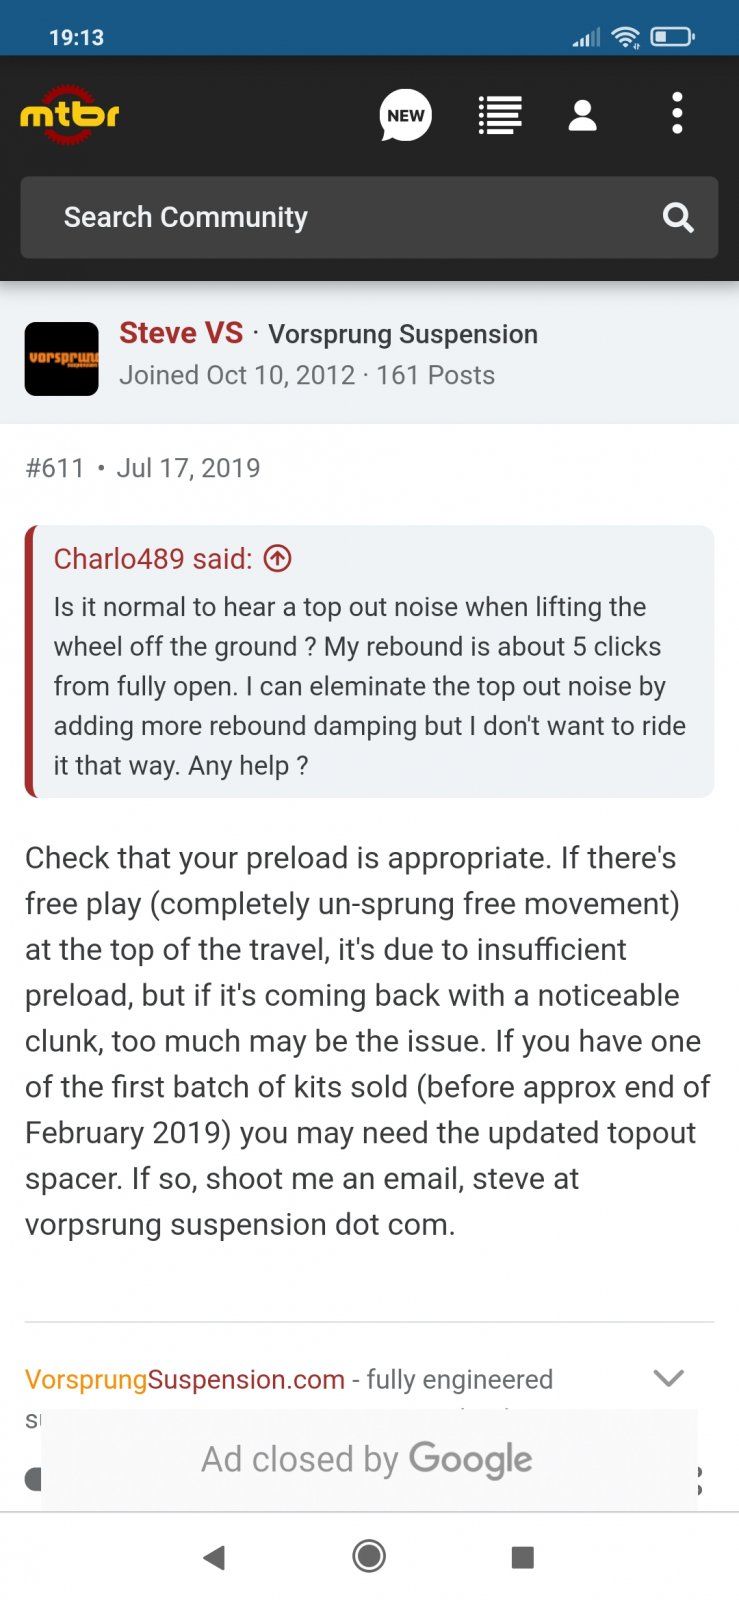Viewport: 739px width, 1600px height.
Task: Open Charlo489 said quote link
Action: 153,558
